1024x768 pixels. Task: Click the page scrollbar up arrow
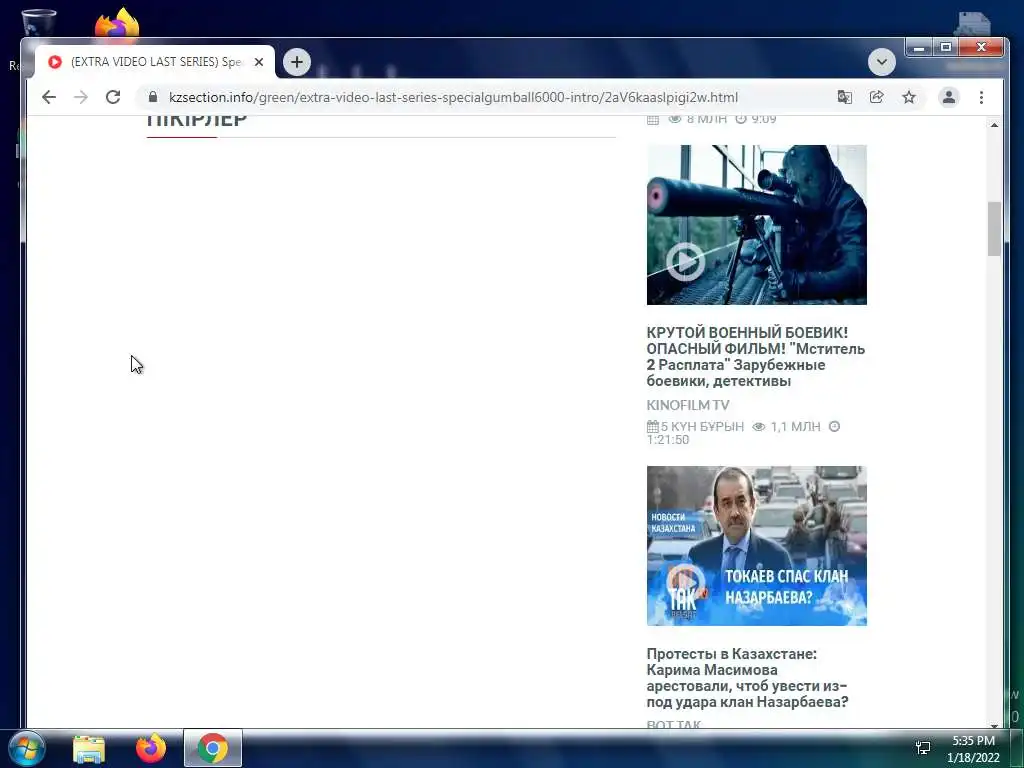tap(994, 125)
